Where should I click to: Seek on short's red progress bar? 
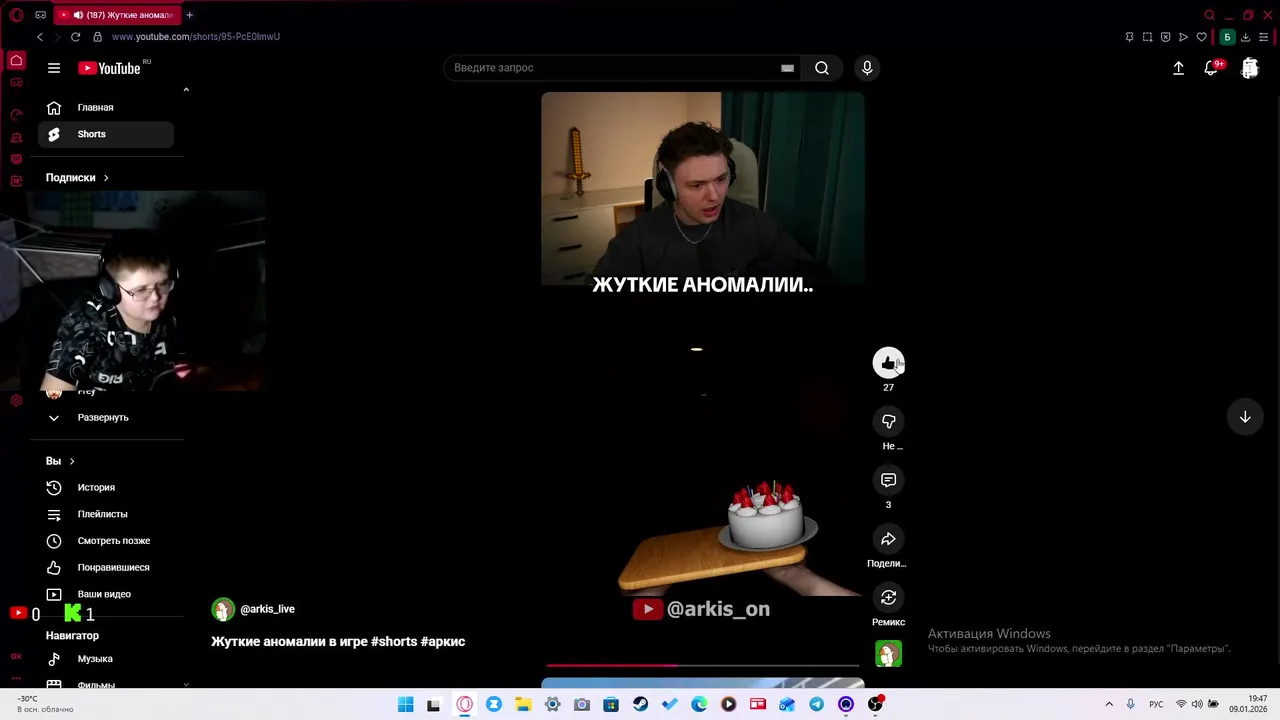pos(702,665)
